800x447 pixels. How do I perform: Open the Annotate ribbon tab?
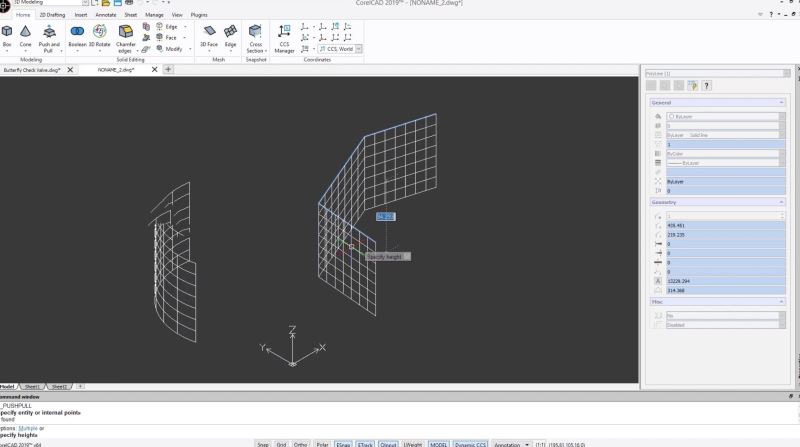coord(106,15)
